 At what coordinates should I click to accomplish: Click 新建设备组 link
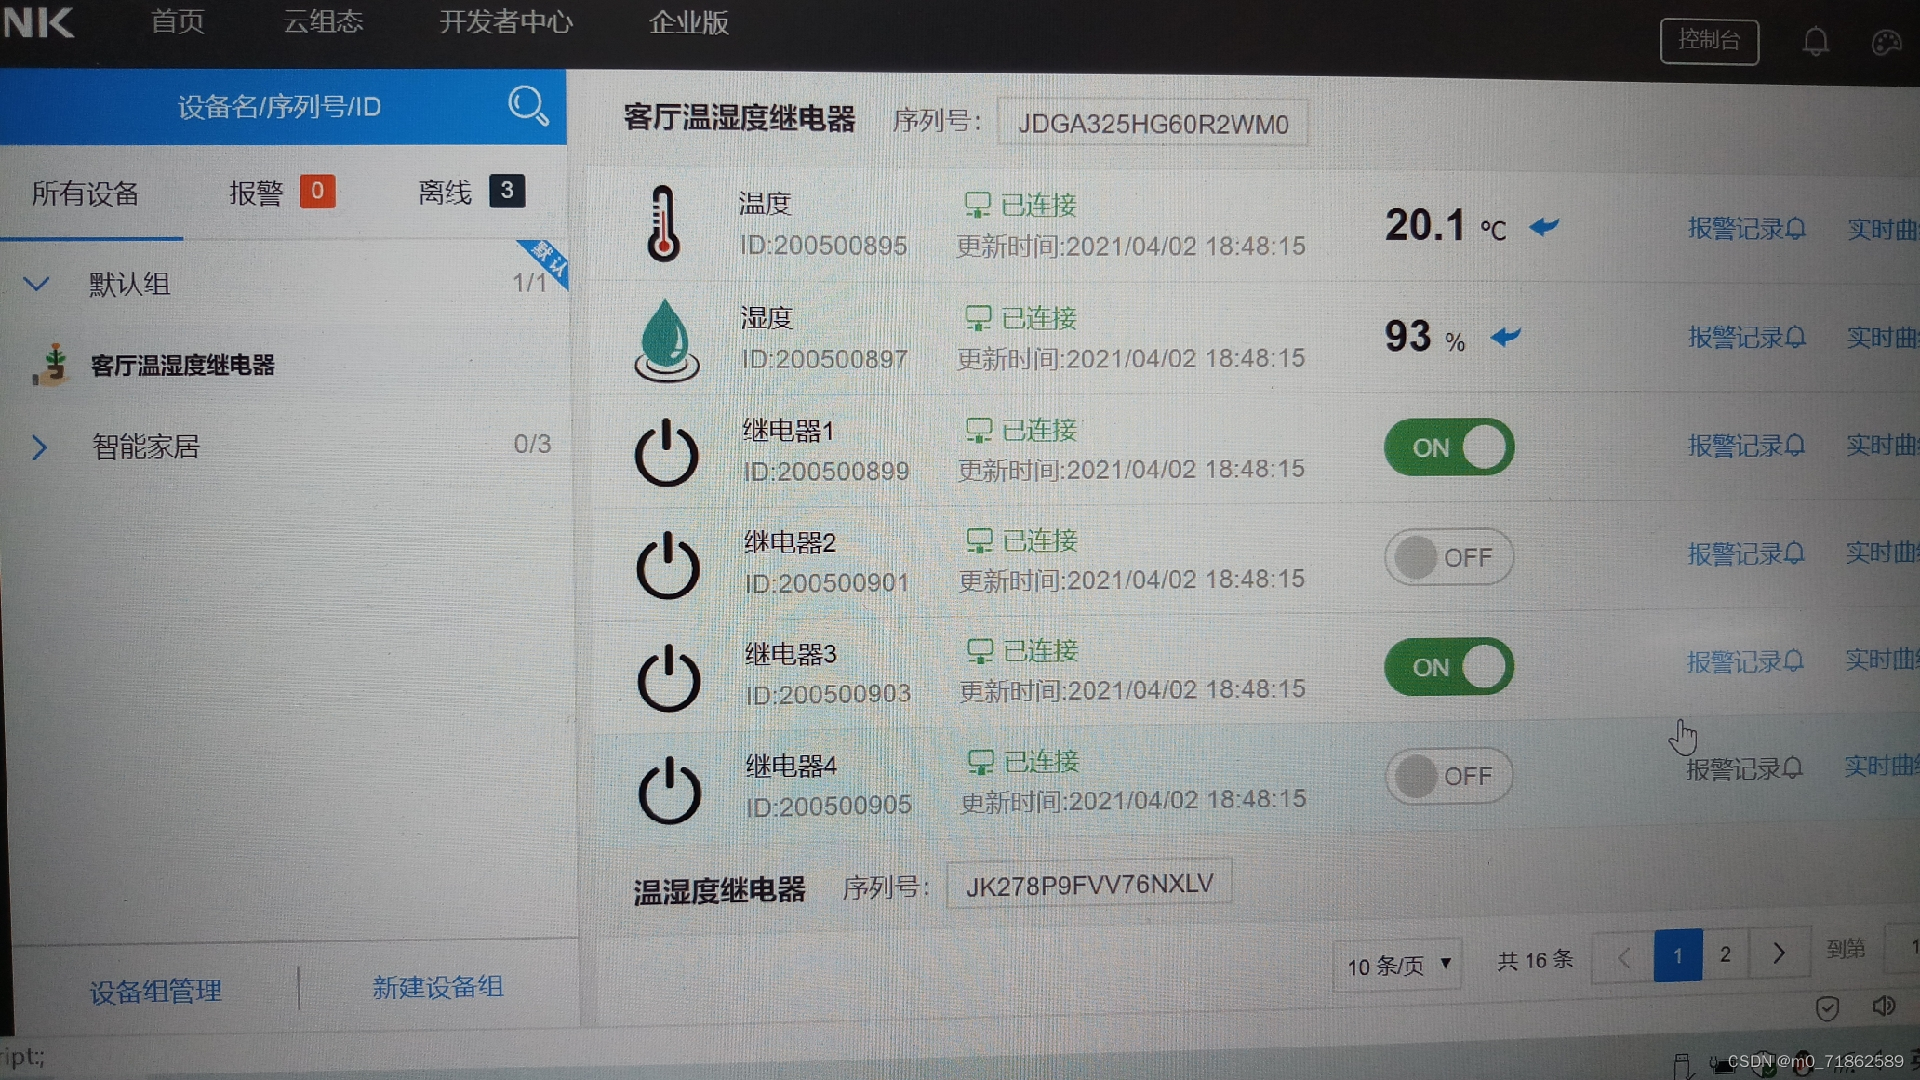point(437,988)
